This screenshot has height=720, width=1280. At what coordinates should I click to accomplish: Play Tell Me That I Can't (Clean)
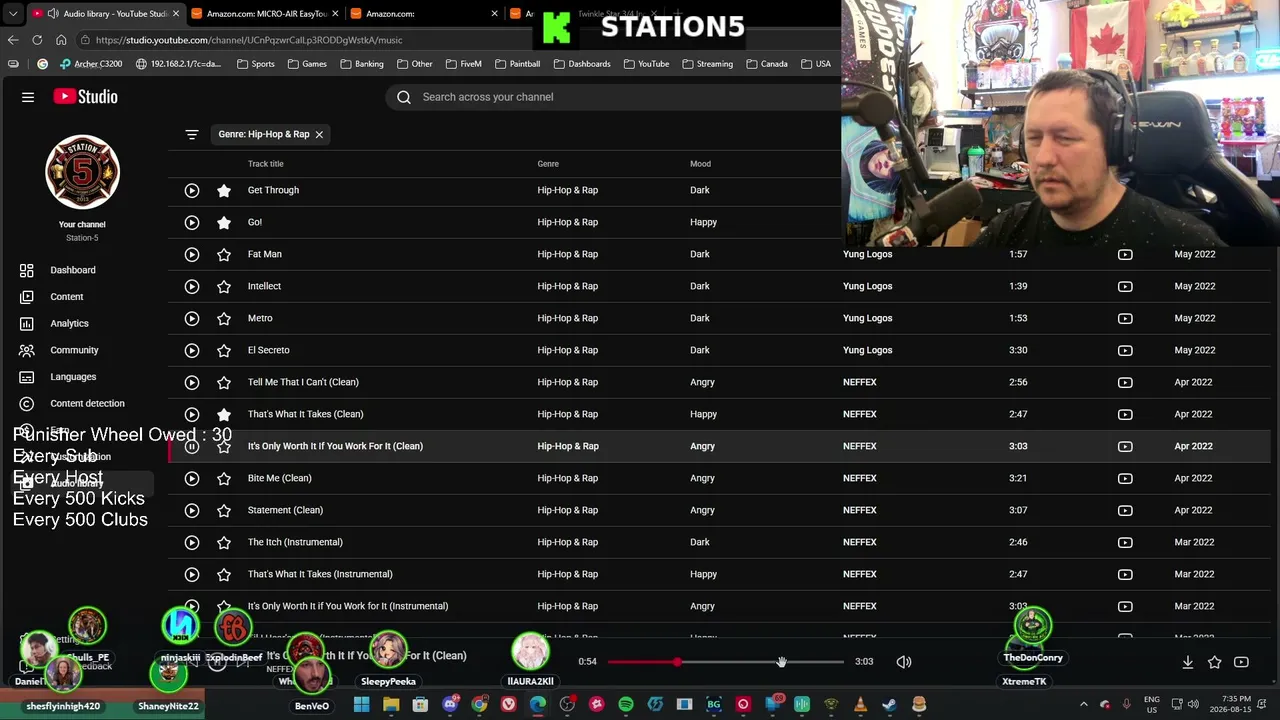(192, 382)
